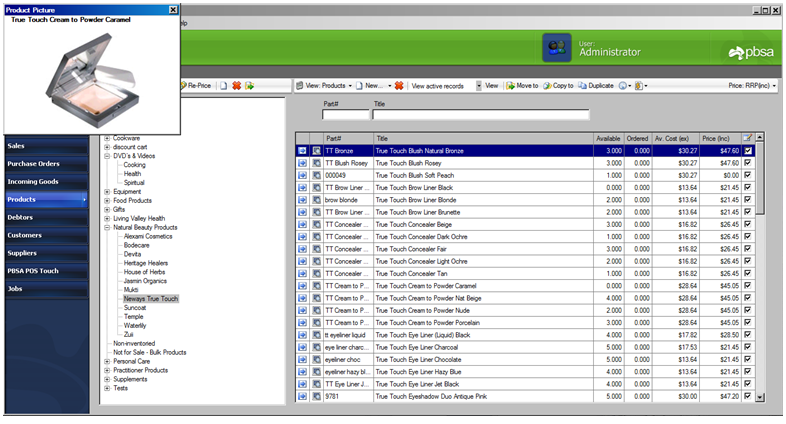The width and height of the screenshot is (786, 424).
Task: Open record arrow for Concealer Dark Ochre row
Action: (x=302, y=237)
